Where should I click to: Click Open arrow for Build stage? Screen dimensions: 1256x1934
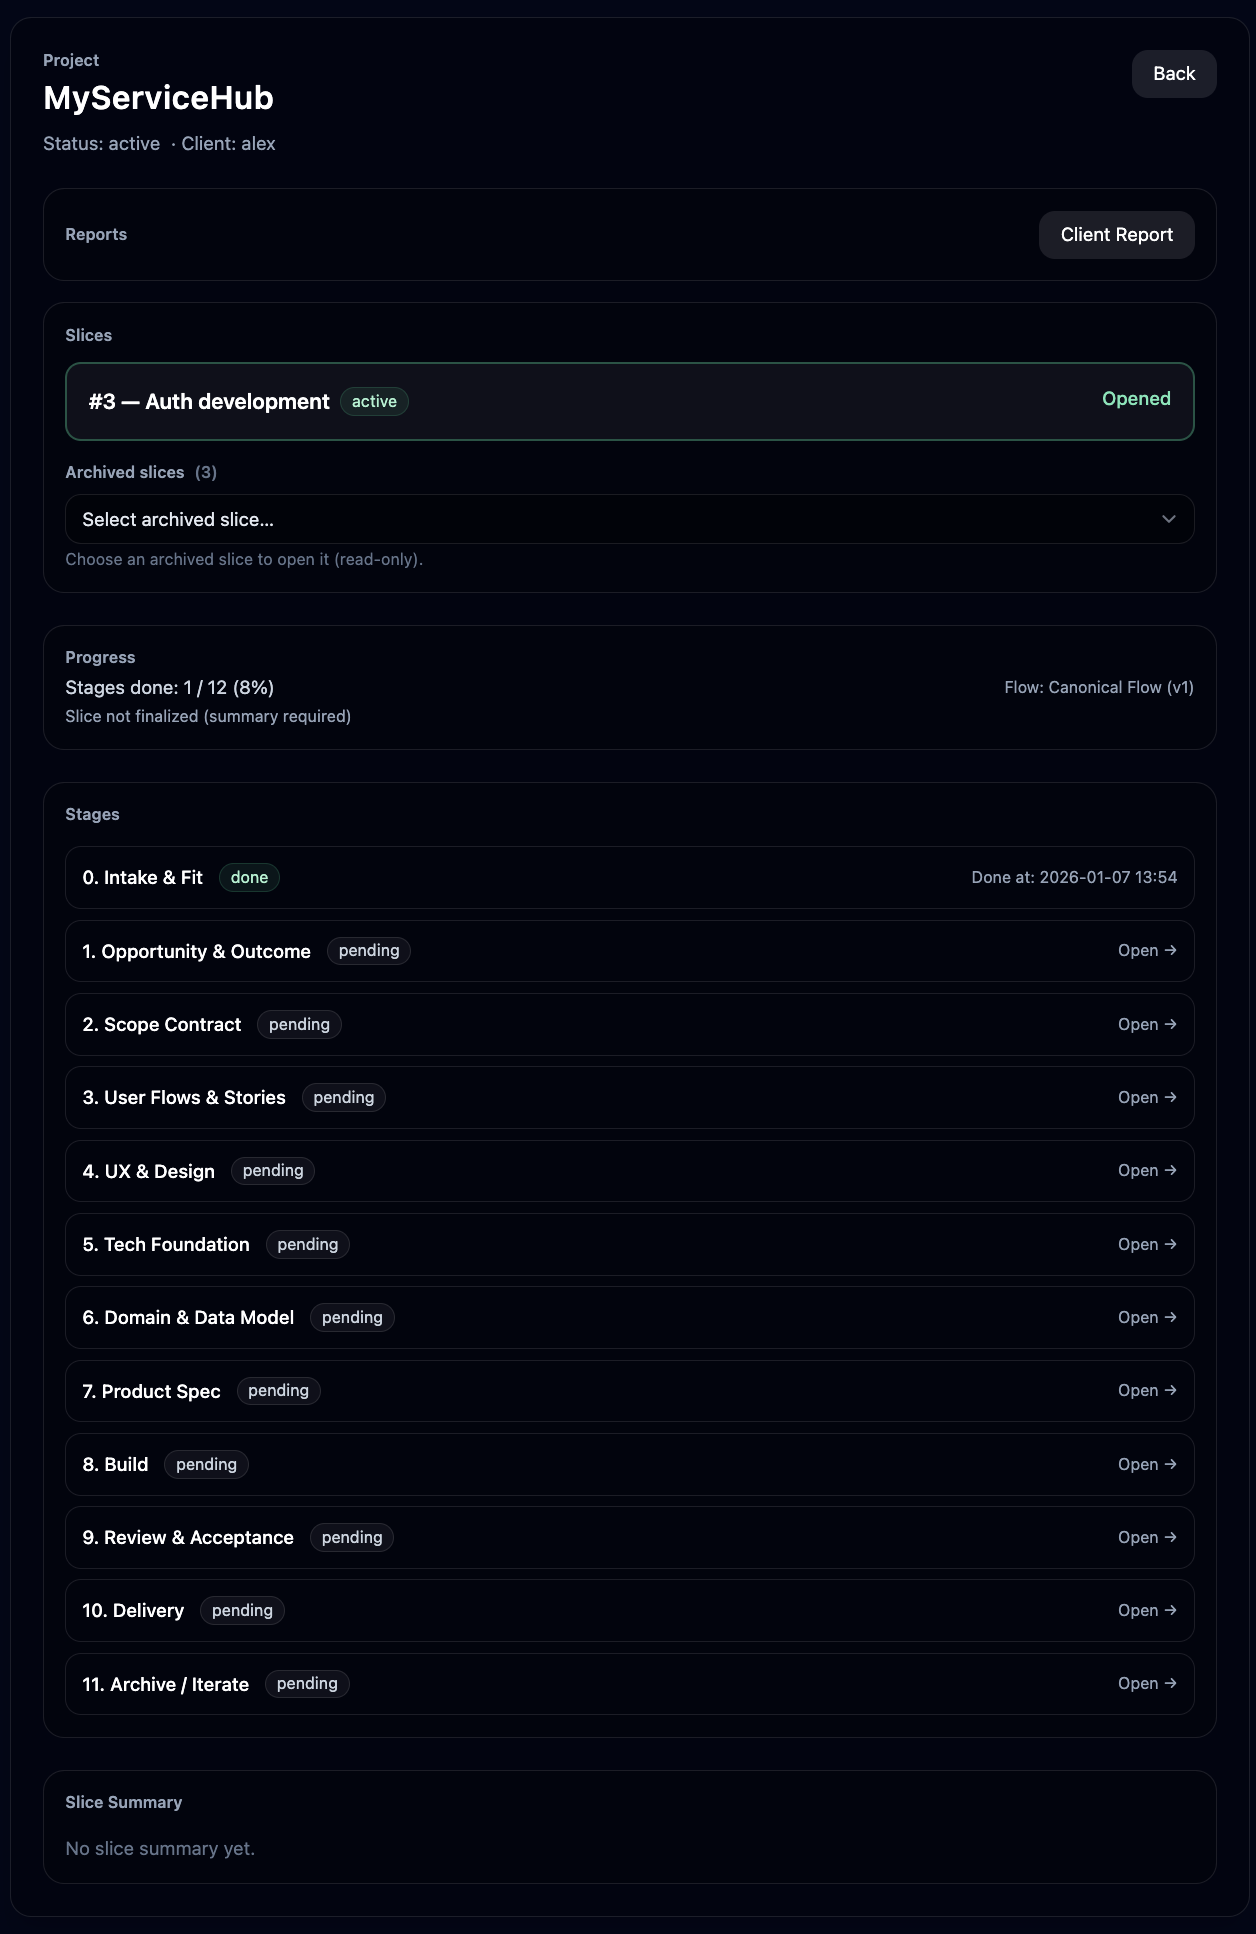[1146, 1465]
